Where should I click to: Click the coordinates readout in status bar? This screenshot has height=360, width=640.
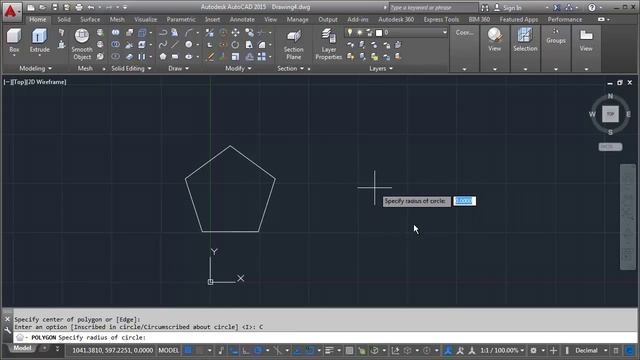(113, 350)
